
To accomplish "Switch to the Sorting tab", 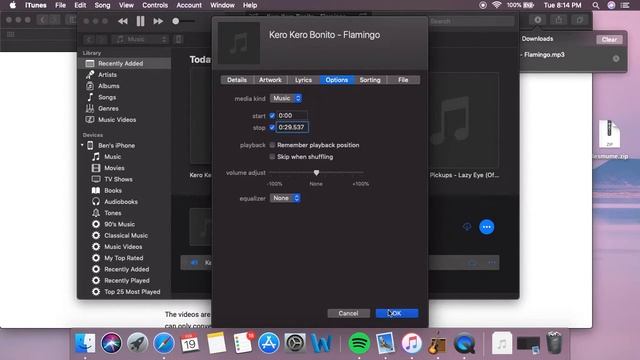I will tap(370, 80).
